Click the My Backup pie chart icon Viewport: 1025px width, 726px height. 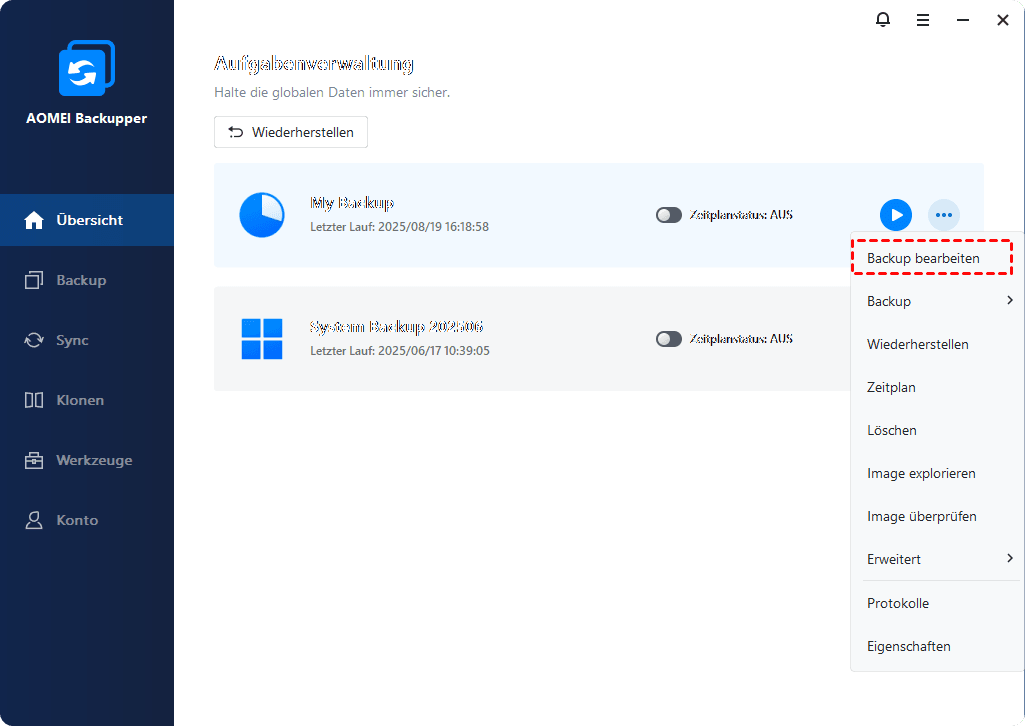262,215
